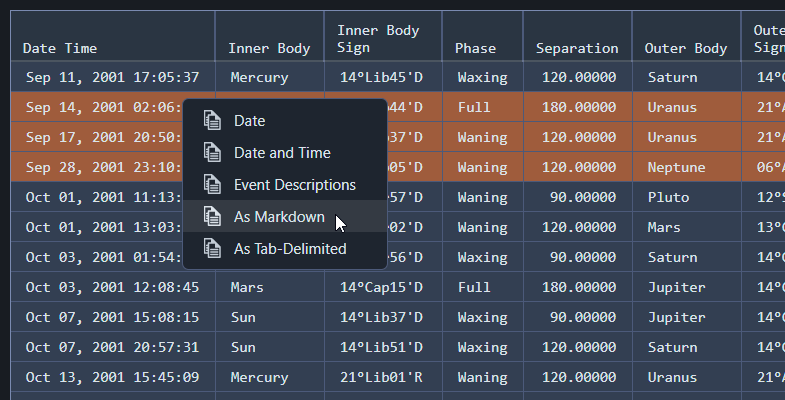Click Mercury in the Oct 13 row

click(x=259, y=378)
